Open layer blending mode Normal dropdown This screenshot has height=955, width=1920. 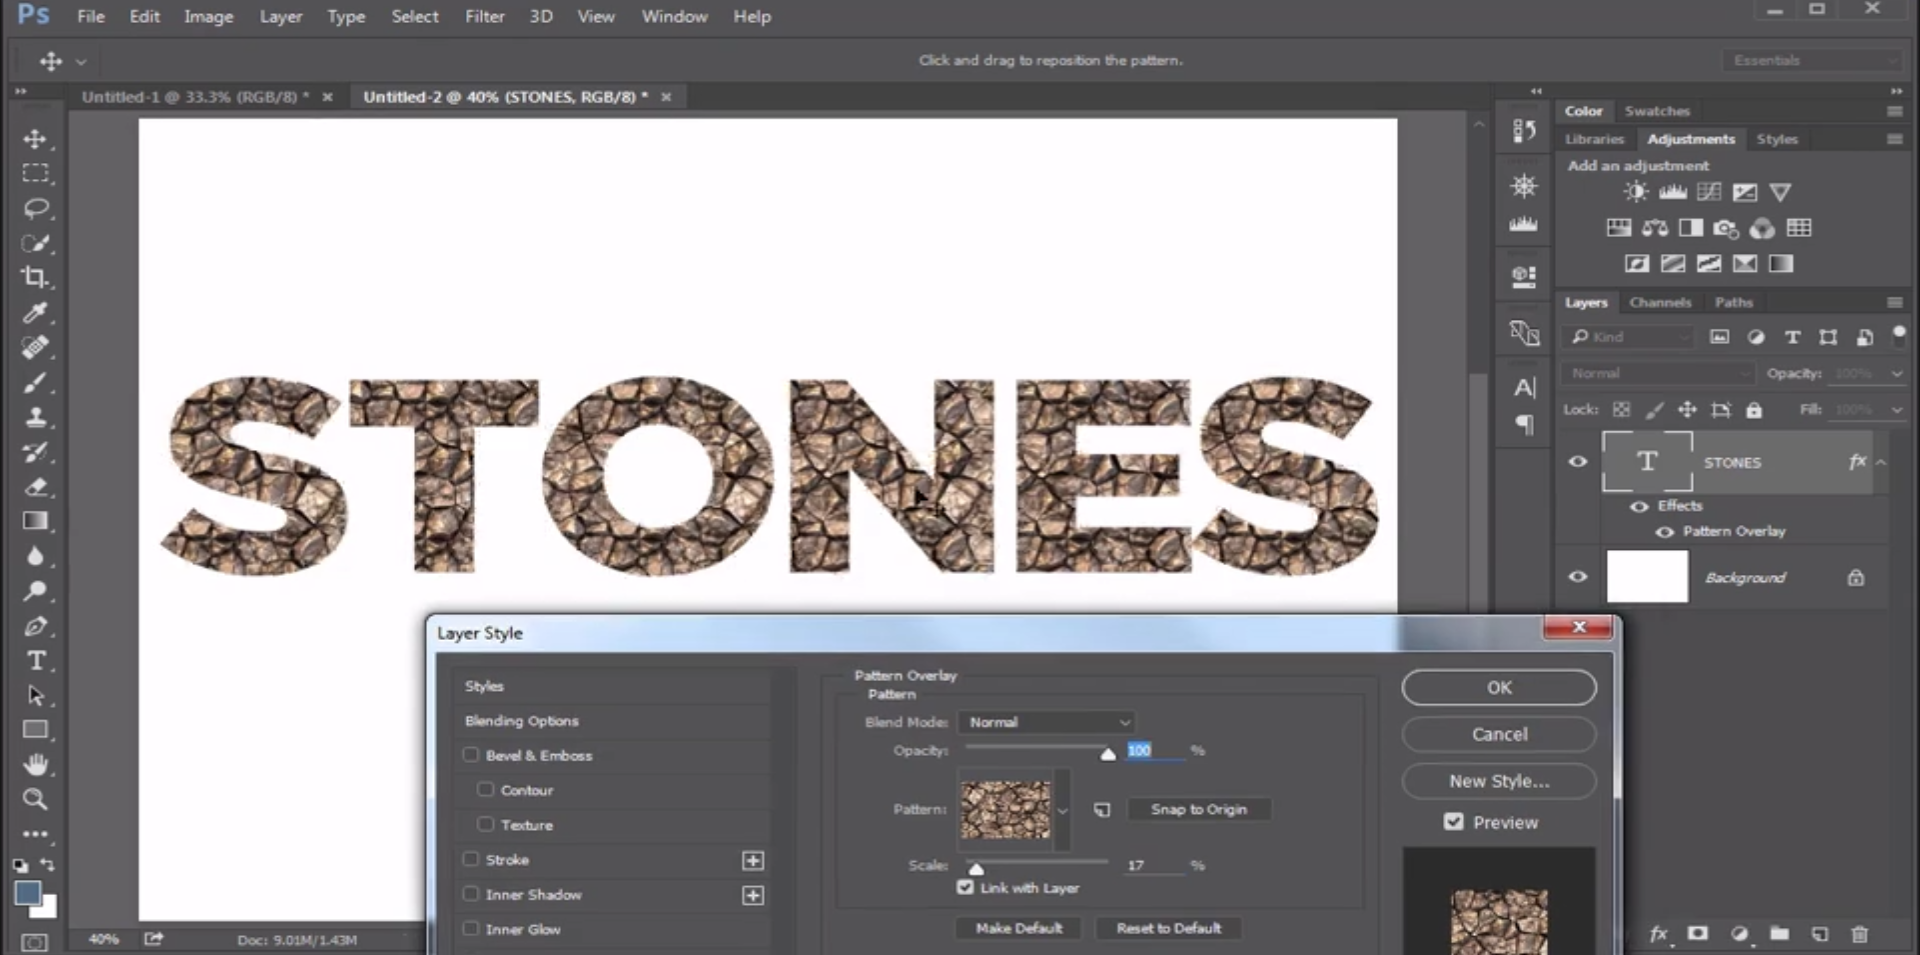(1658, 373)
